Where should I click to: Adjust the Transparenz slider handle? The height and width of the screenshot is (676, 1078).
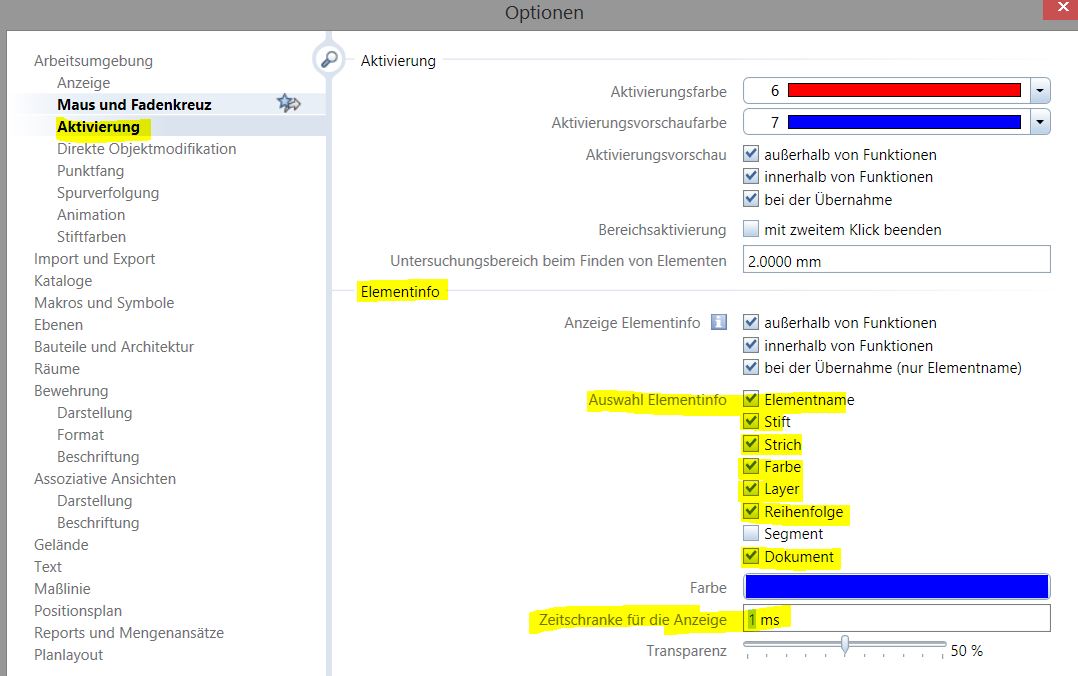pyautogui.click(x=845, y=646)
